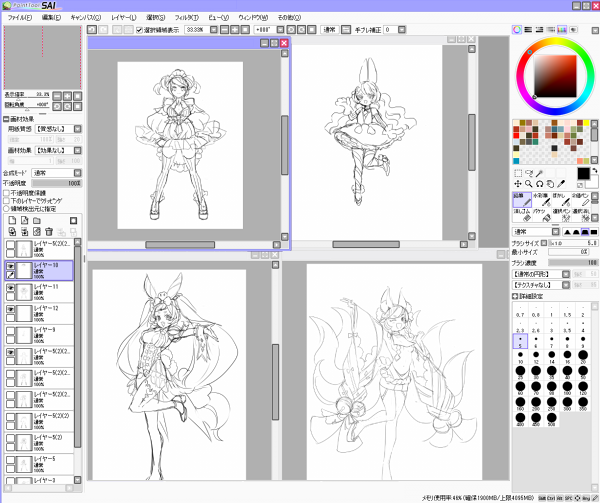Viewport: 600px width, 503px height.
Task: Create a new normal layer
Action: (x=12, y=220)
